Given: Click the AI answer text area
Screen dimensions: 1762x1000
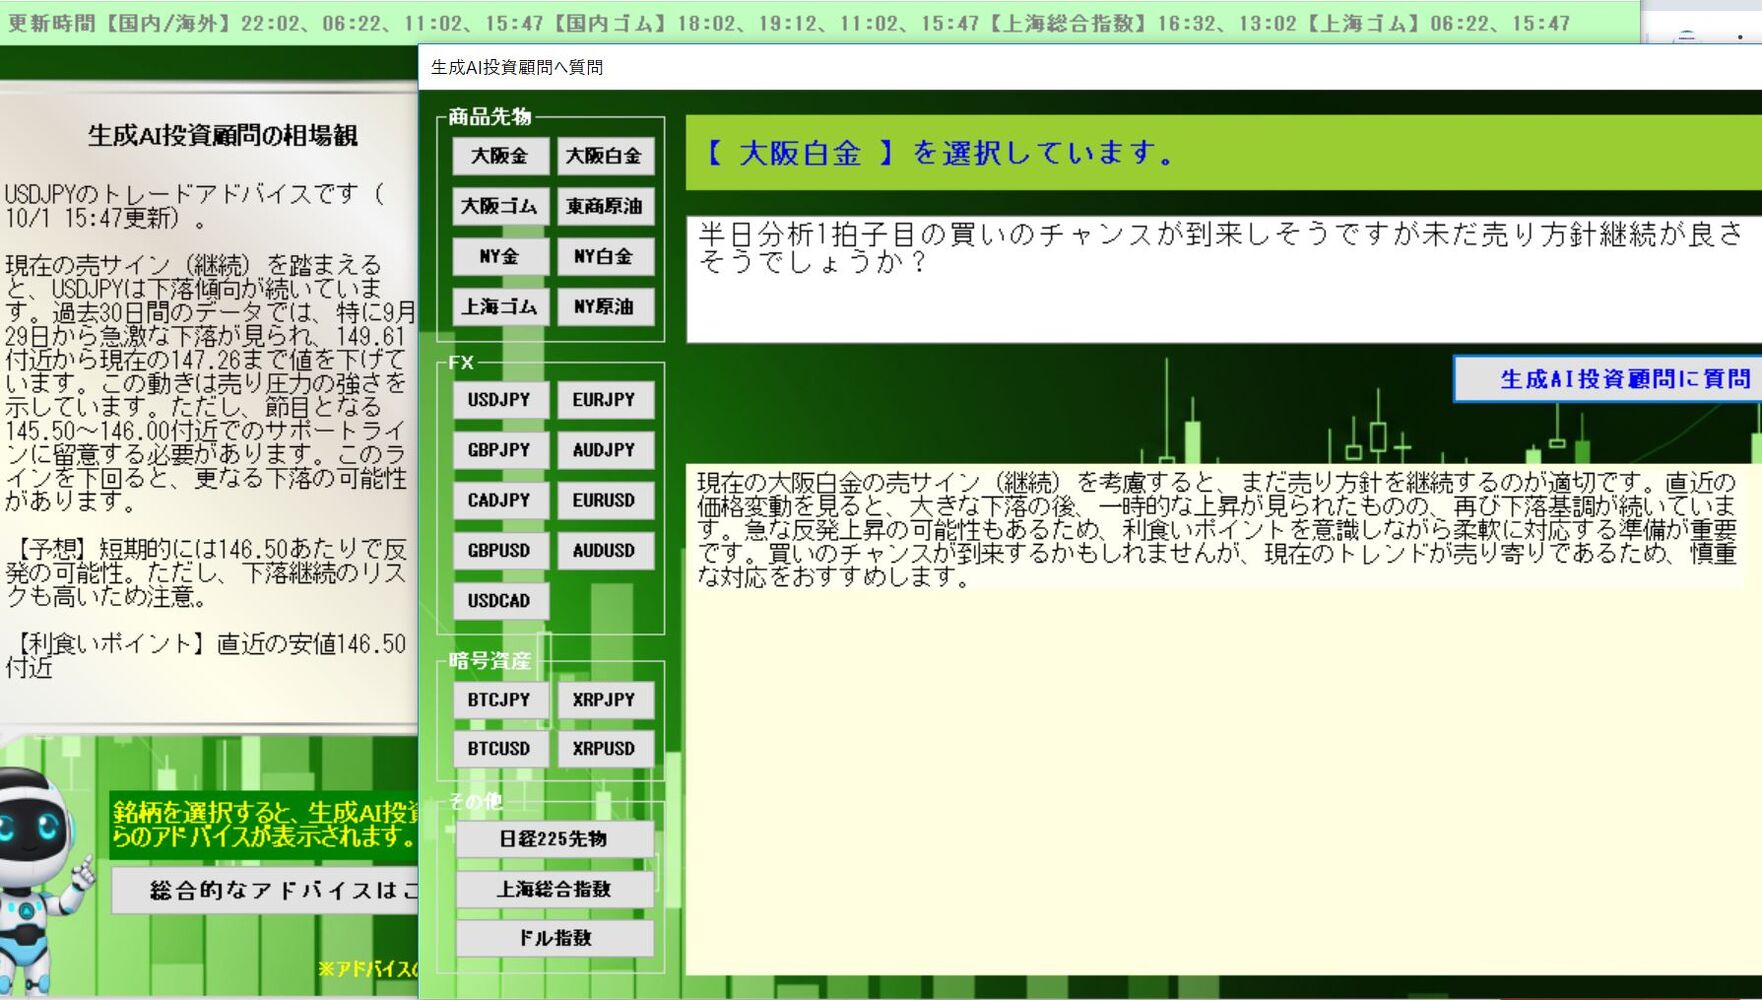Looking at the screenshot, I should tap(1224, 719).
